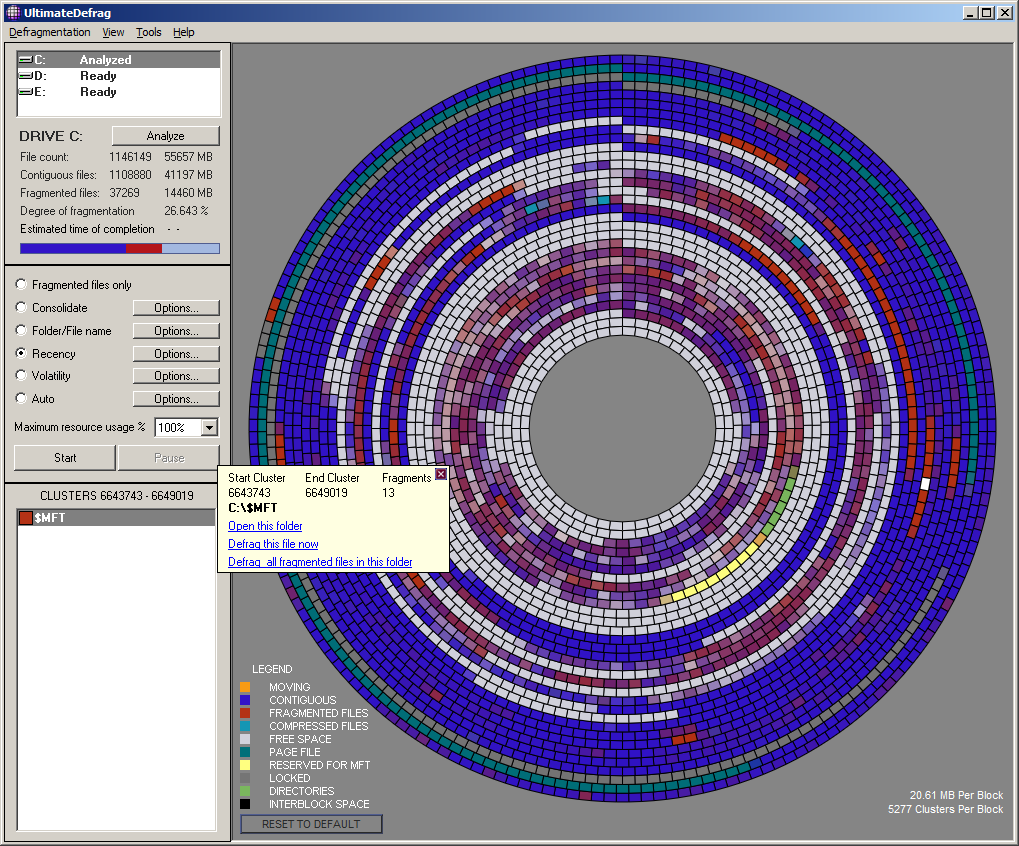Click the C:\$MFT path in tooltip
The height and width of the screenshot is (846, 1019).
[253, 508]
